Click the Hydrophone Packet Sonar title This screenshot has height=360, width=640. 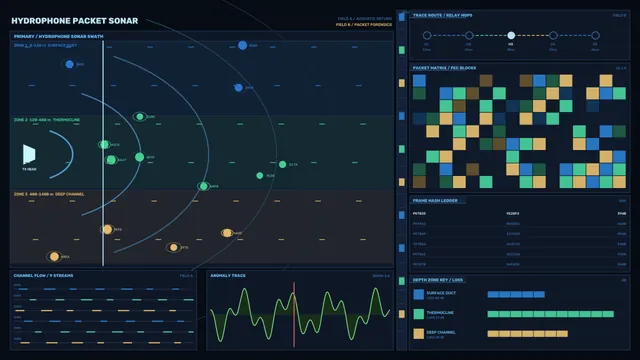pos(75,21)
